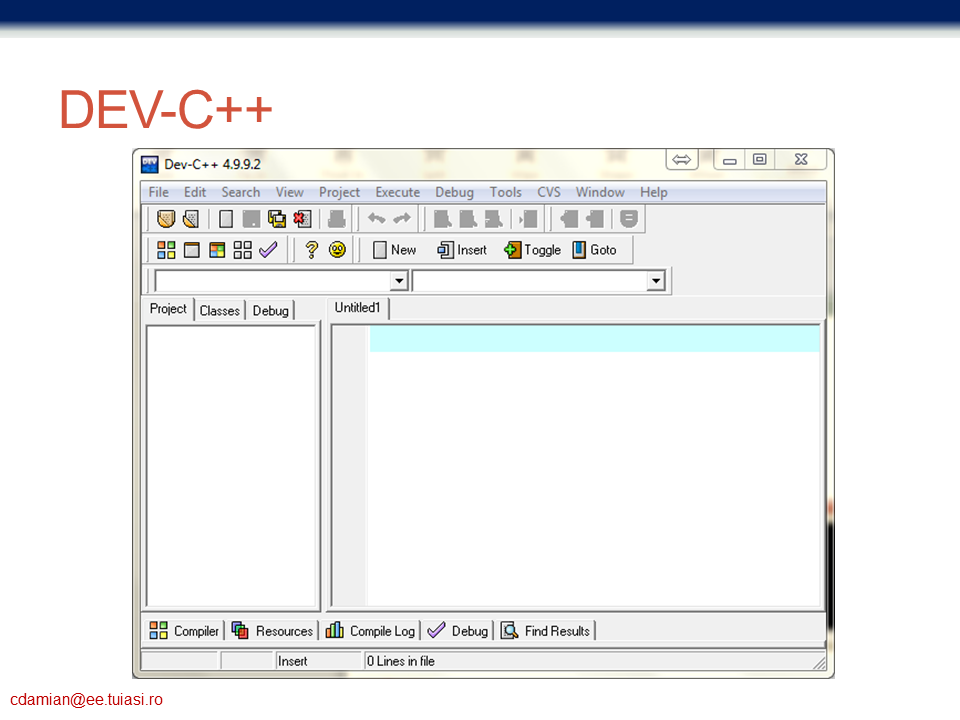This screenshot has height=720, width=960.
Task: Open the Compile Log tab
Action: [370, 631]
